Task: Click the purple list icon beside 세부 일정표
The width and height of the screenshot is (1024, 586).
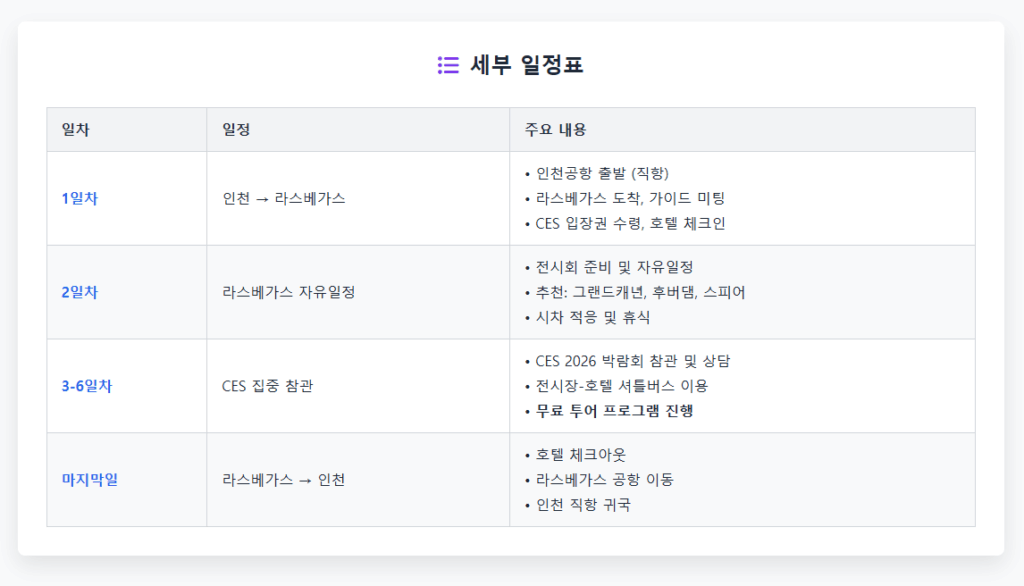Action: pyautogui.click(x=448, y=65)
